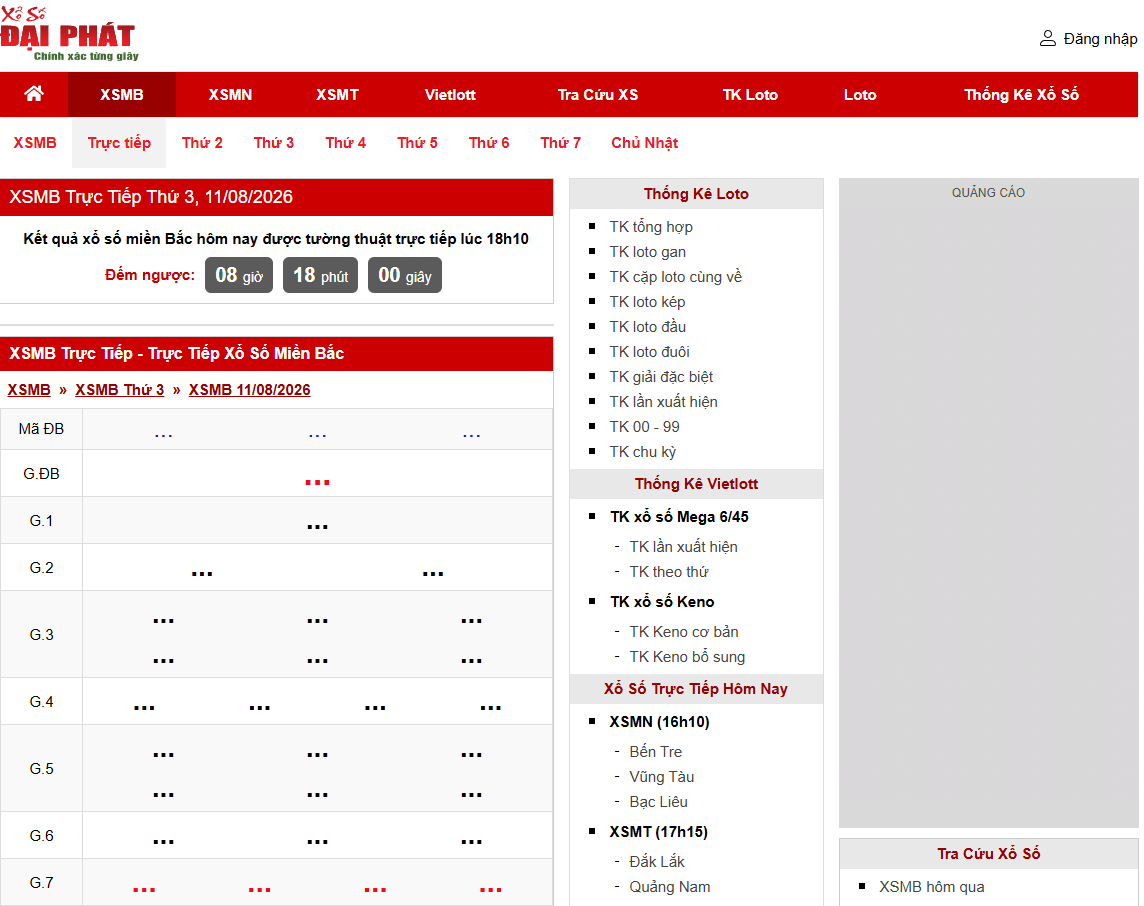Open TK loto đuôi link

pyautogui.click(x=649, y=352)
